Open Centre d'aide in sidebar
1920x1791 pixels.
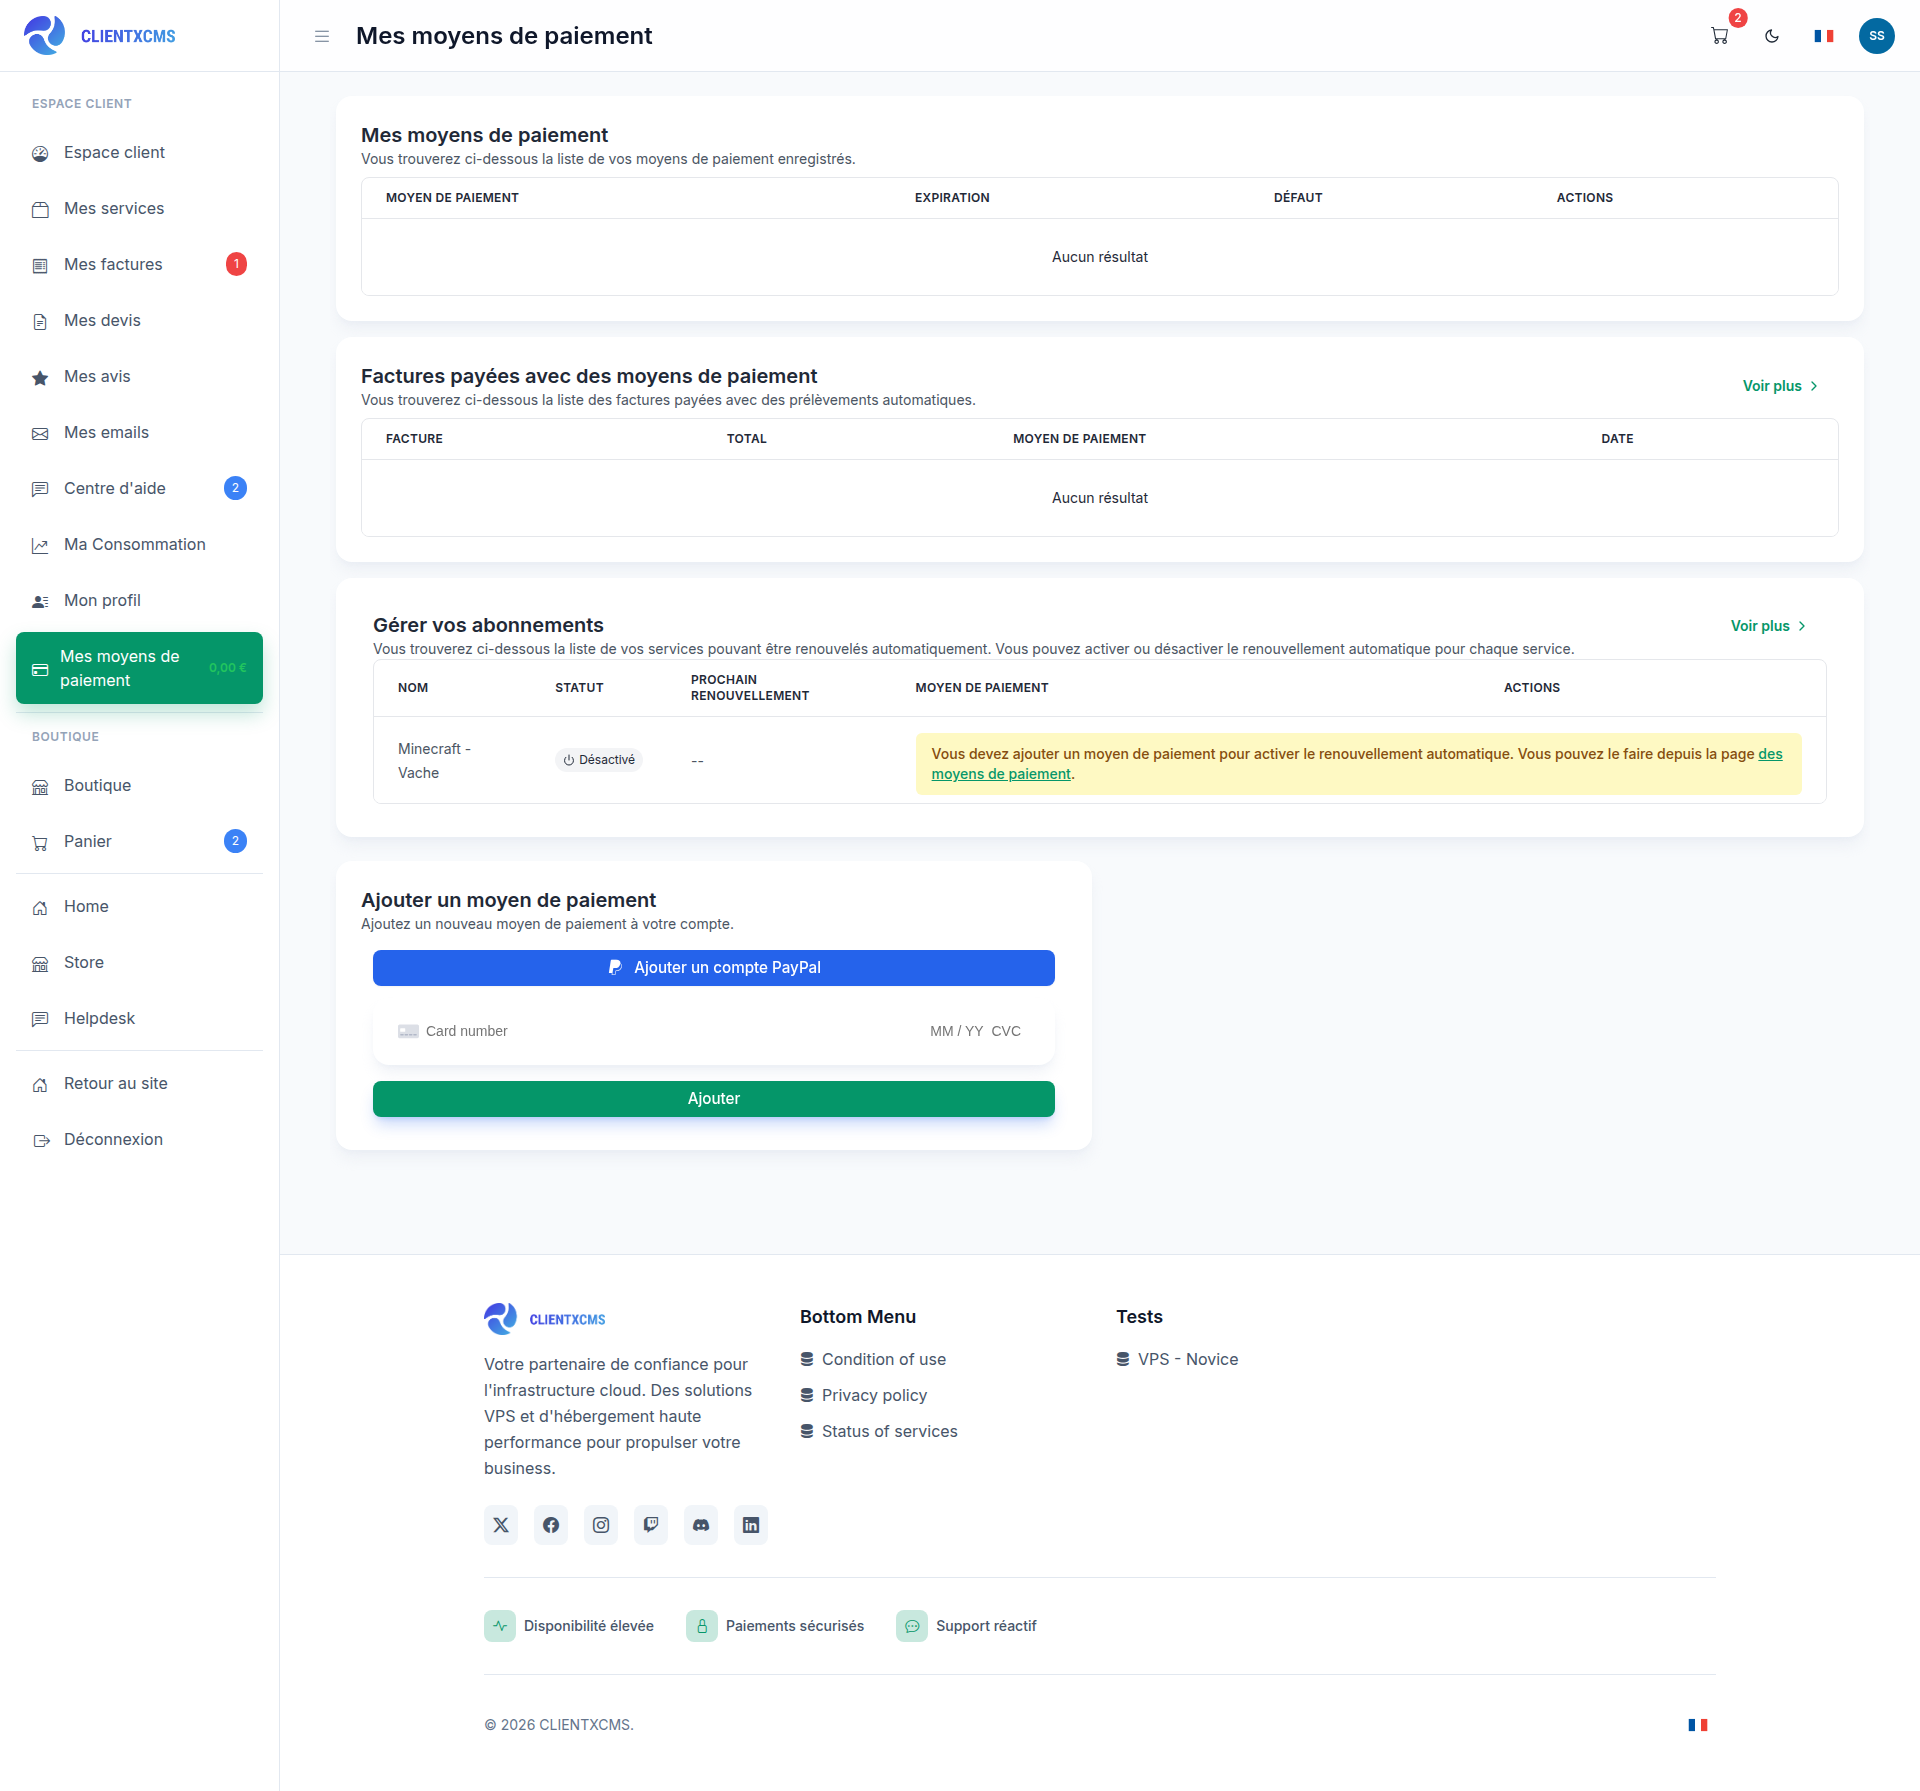[139, 488]
